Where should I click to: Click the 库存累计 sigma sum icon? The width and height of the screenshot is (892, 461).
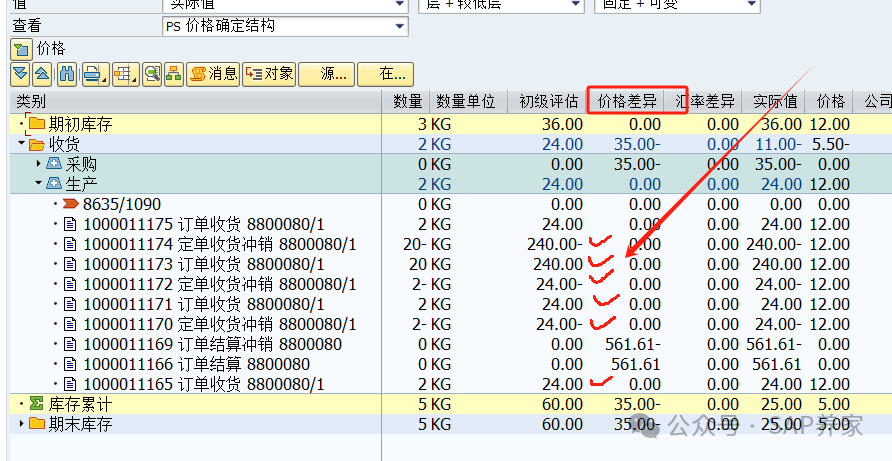pyautogui.click(x=36, y=404)
